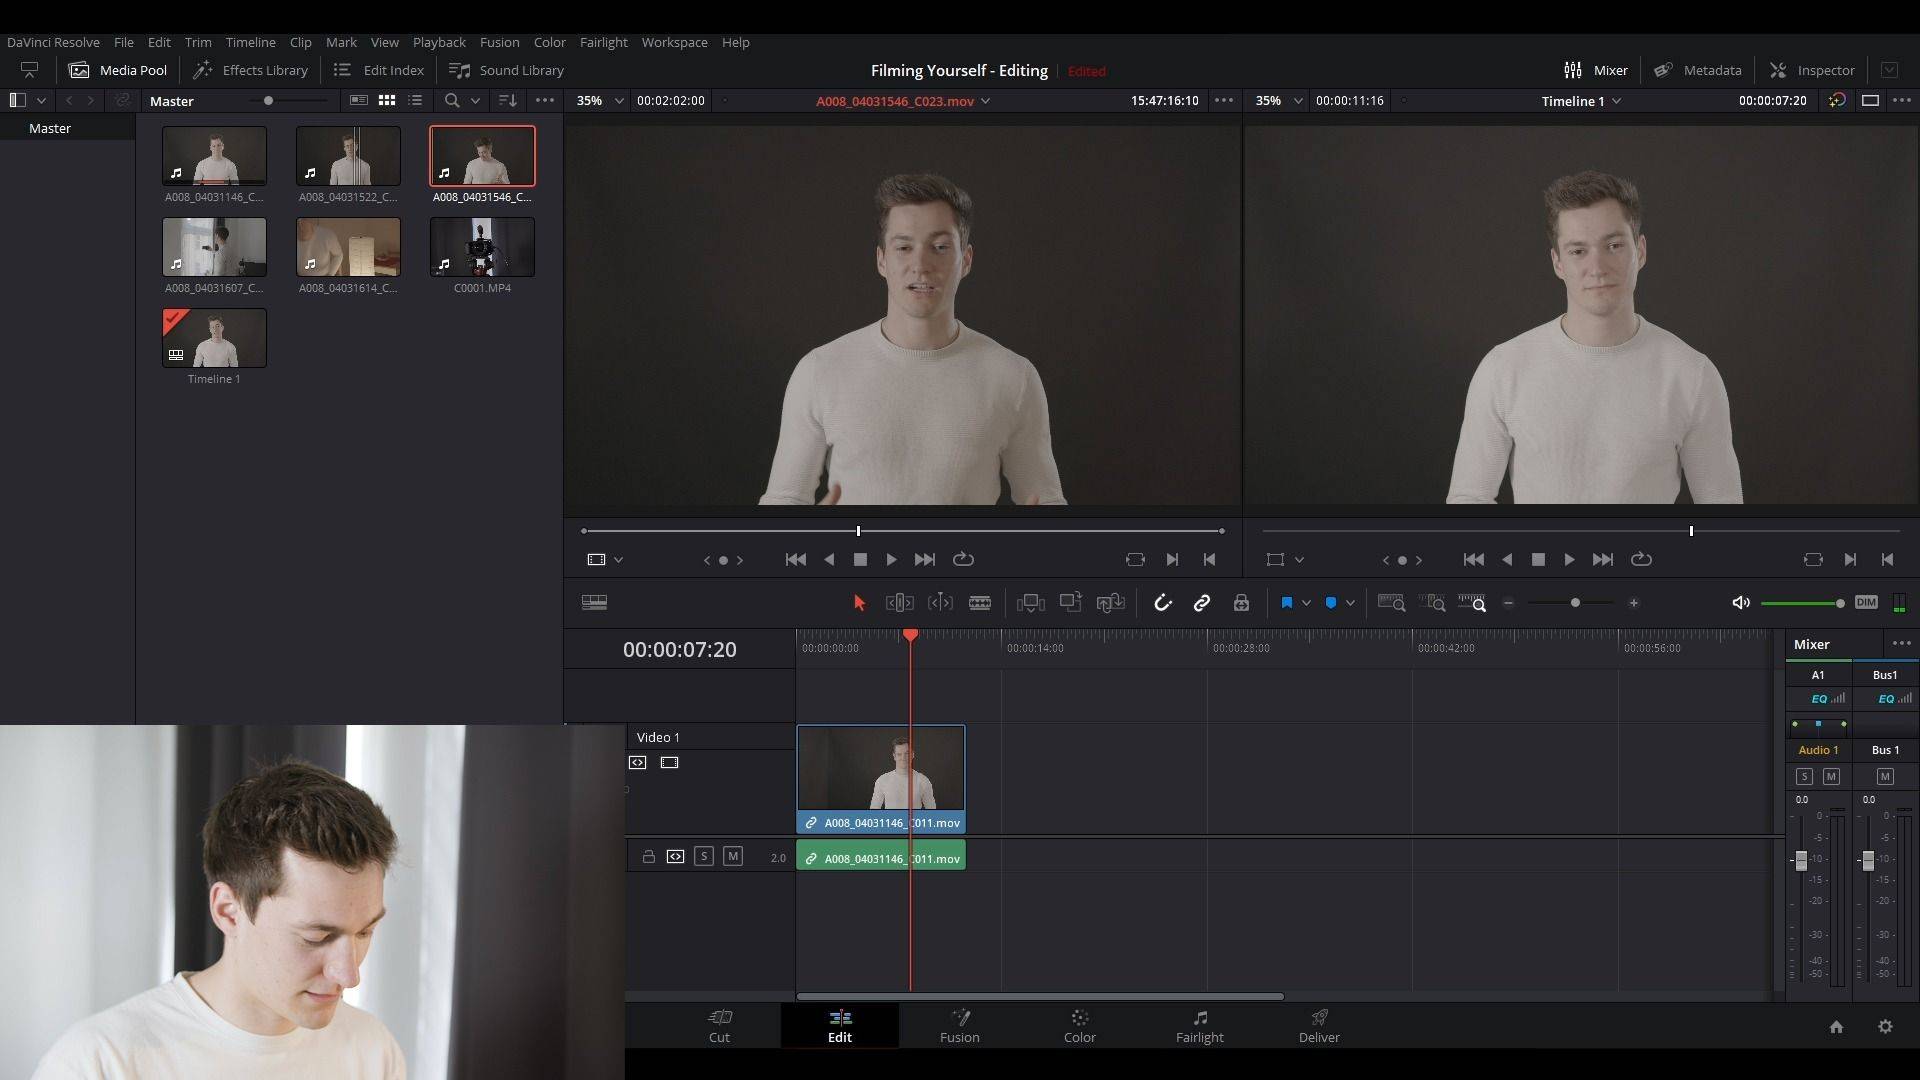
Task: Lock the Audio 1 track
Action: click(x=650, y=857)
